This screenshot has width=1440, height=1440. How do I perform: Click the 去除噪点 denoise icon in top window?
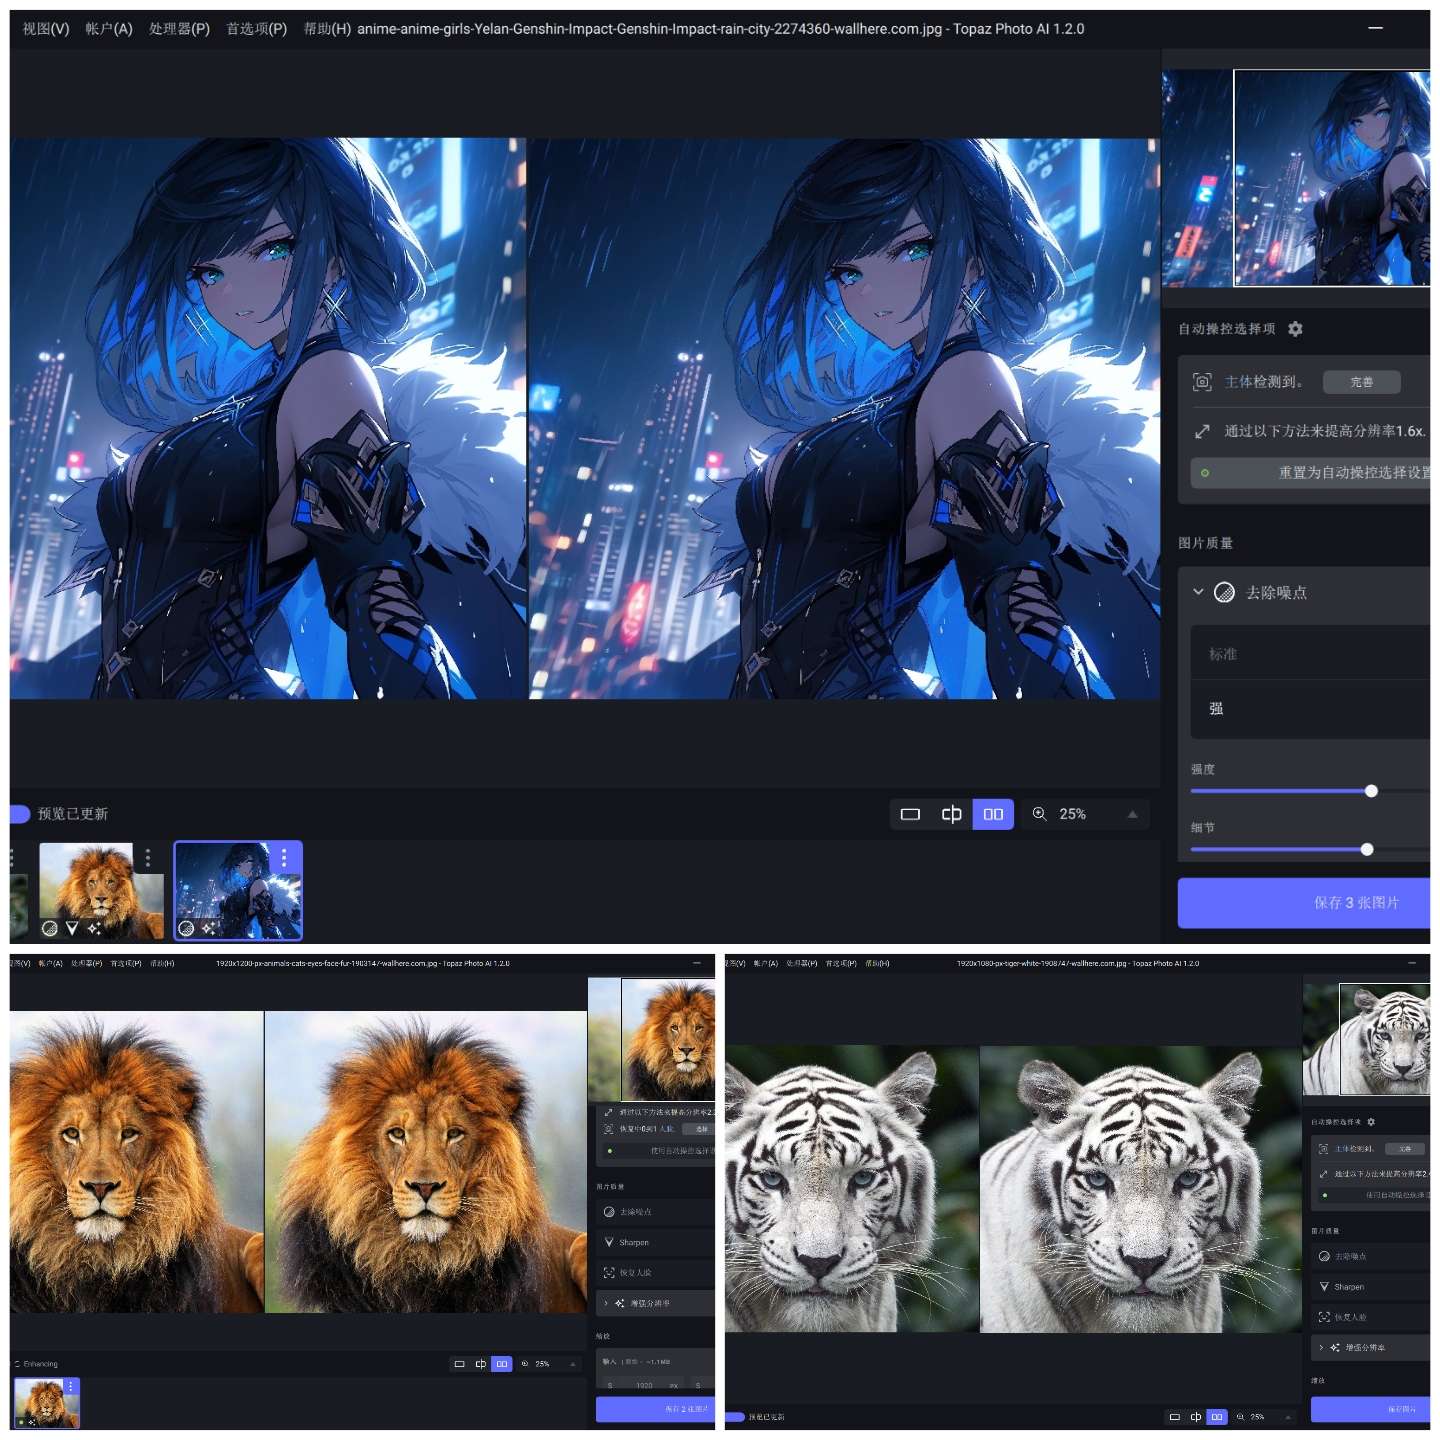point(1224,592)
